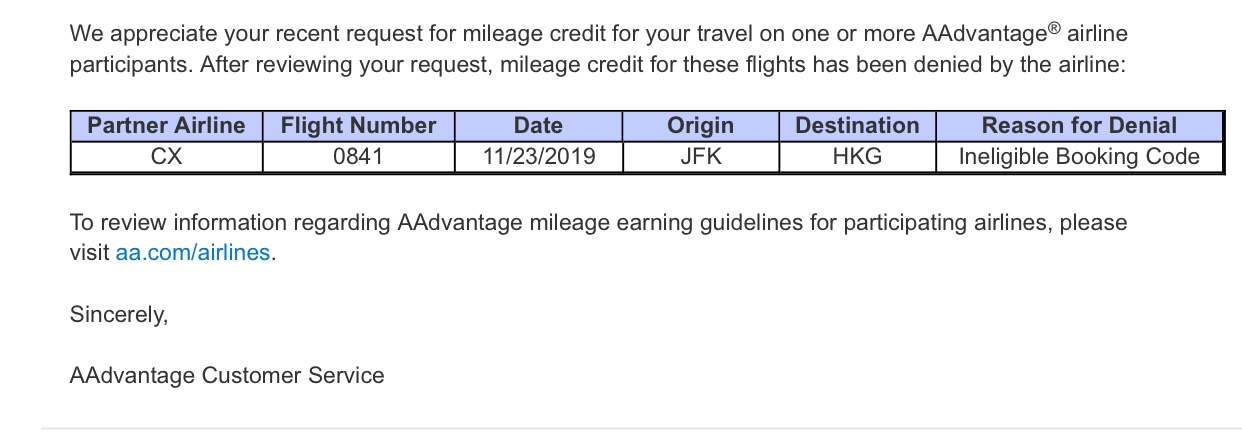Select the Ineligible Booking Code cell

pyautogui.click(x=1079, y=157)
